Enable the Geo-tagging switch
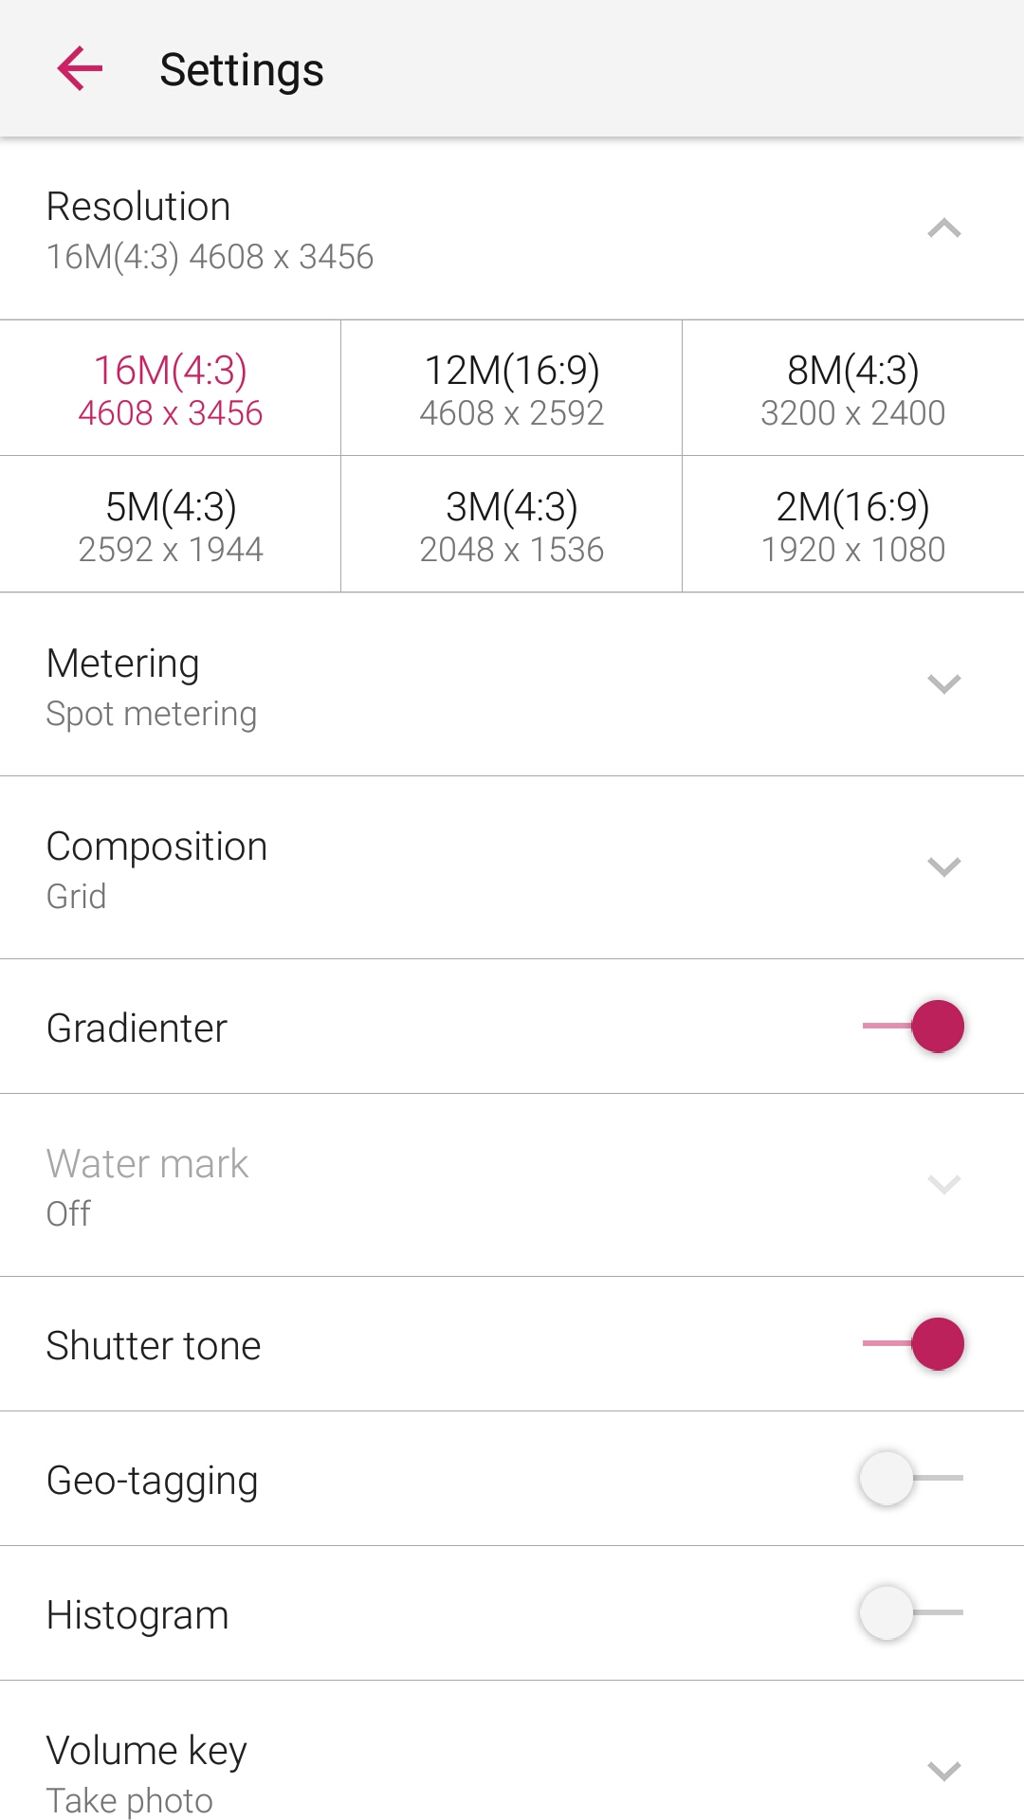 [x=910, y=1478]
